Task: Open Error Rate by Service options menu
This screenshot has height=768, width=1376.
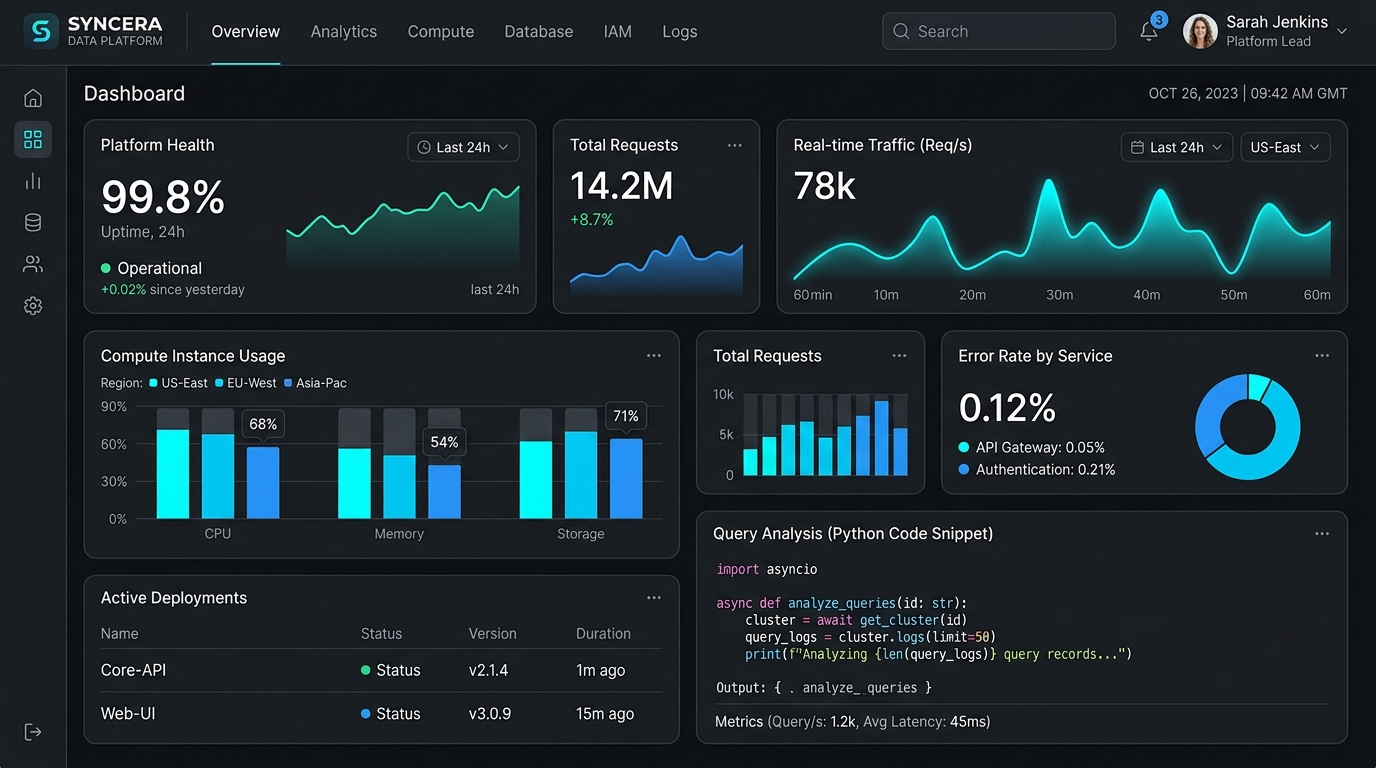Action: tap(1322, 356)
